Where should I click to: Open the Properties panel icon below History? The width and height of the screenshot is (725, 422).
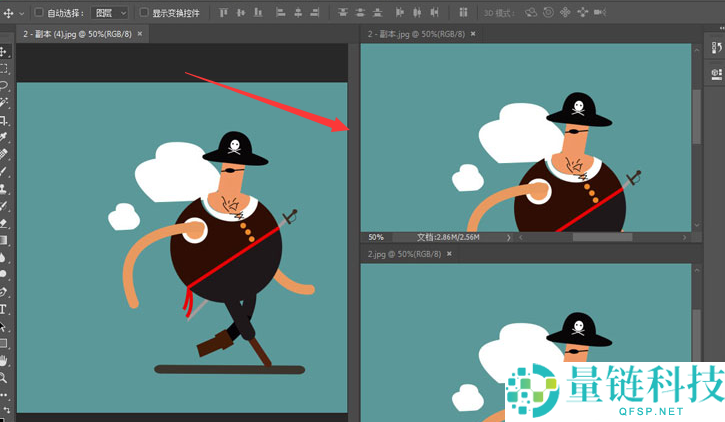(716, 73)
